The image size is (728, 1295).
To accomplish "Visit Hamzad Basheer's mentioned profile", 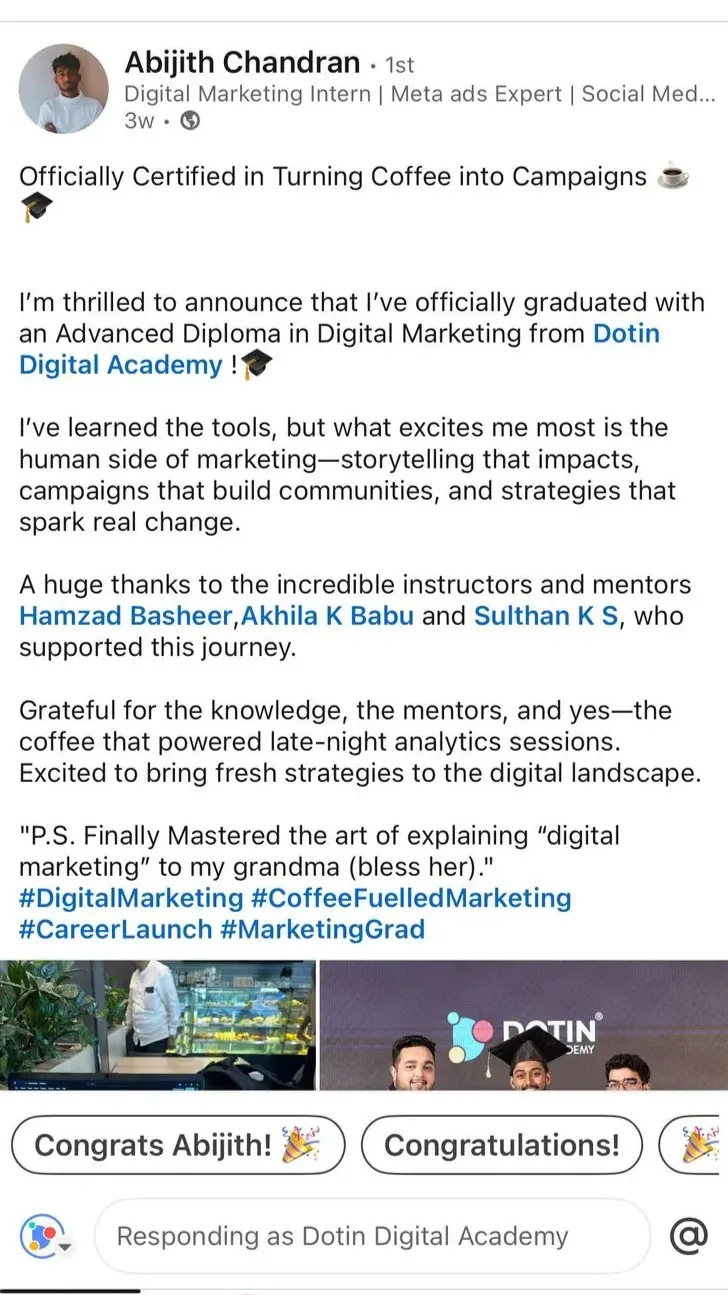I will coord(124,615).
